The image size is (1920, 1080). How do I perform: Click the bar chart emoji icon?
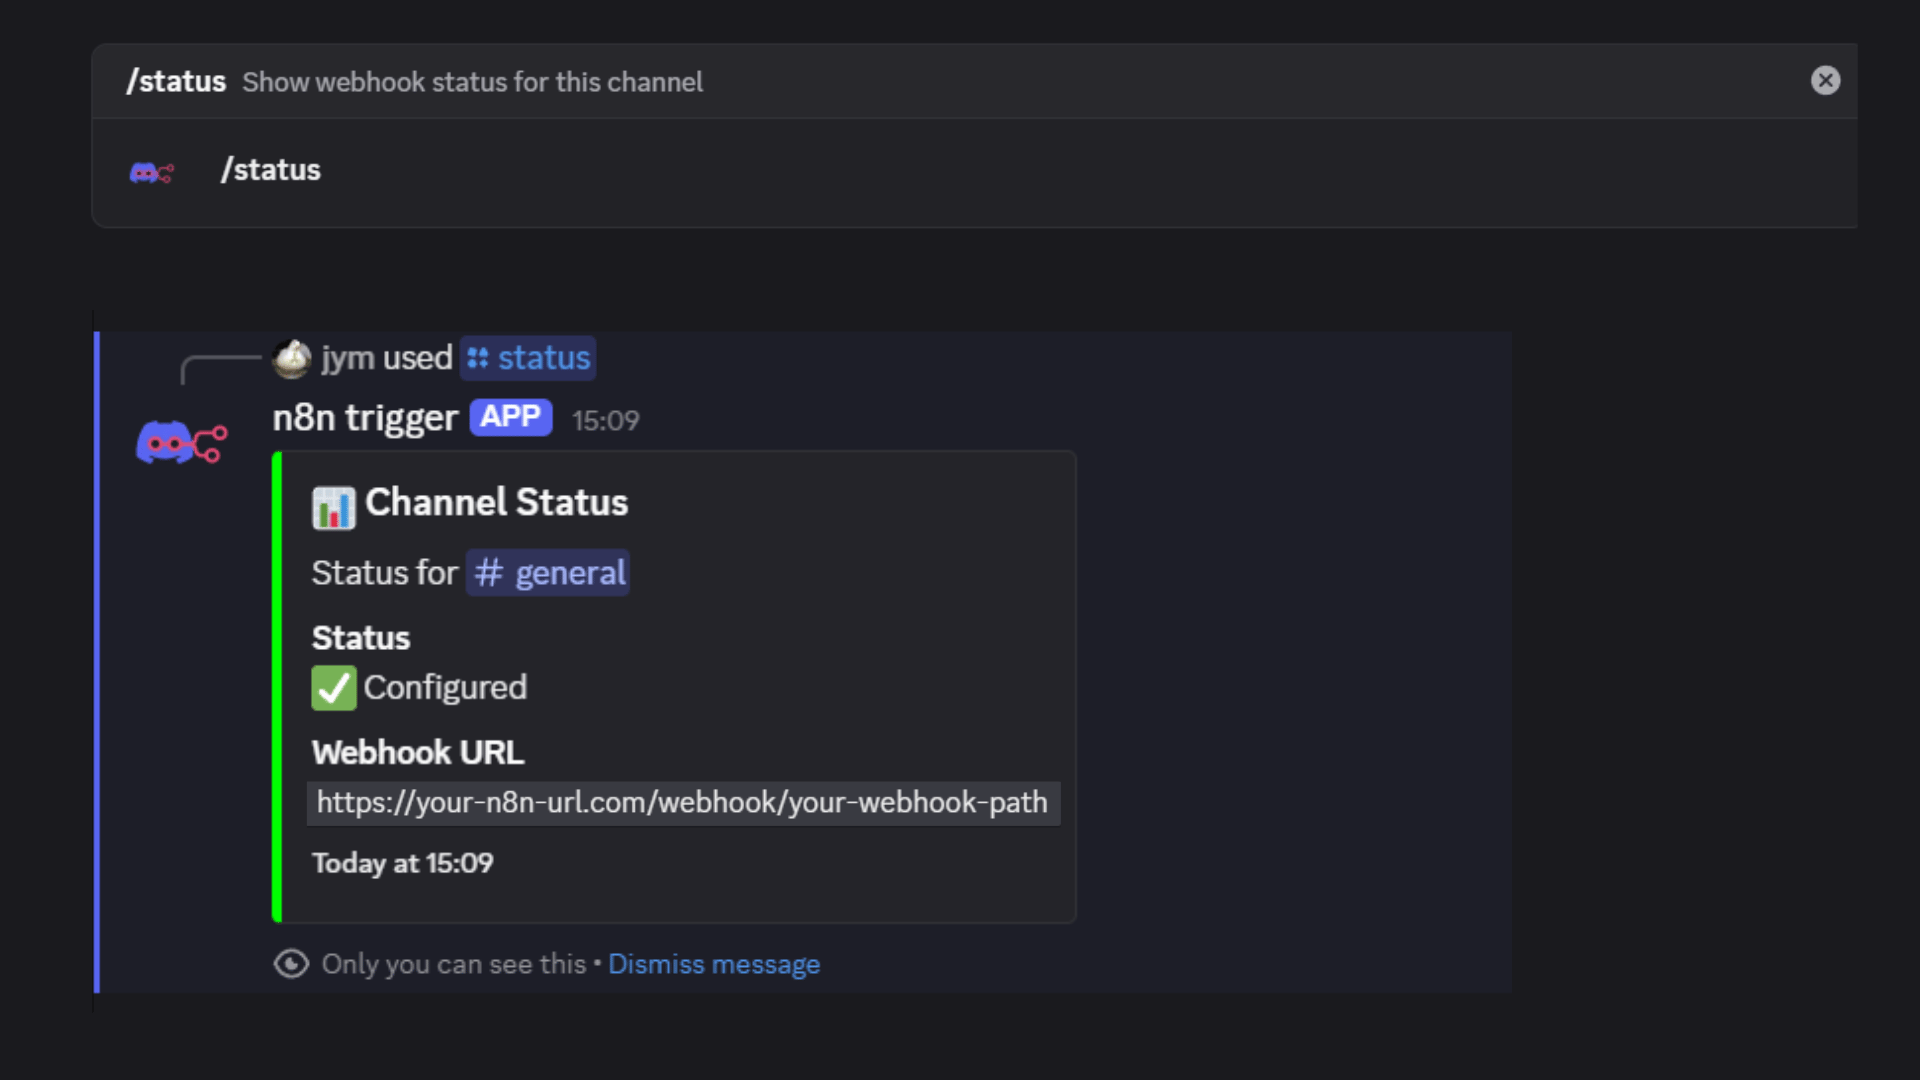(x=333, y=507)
